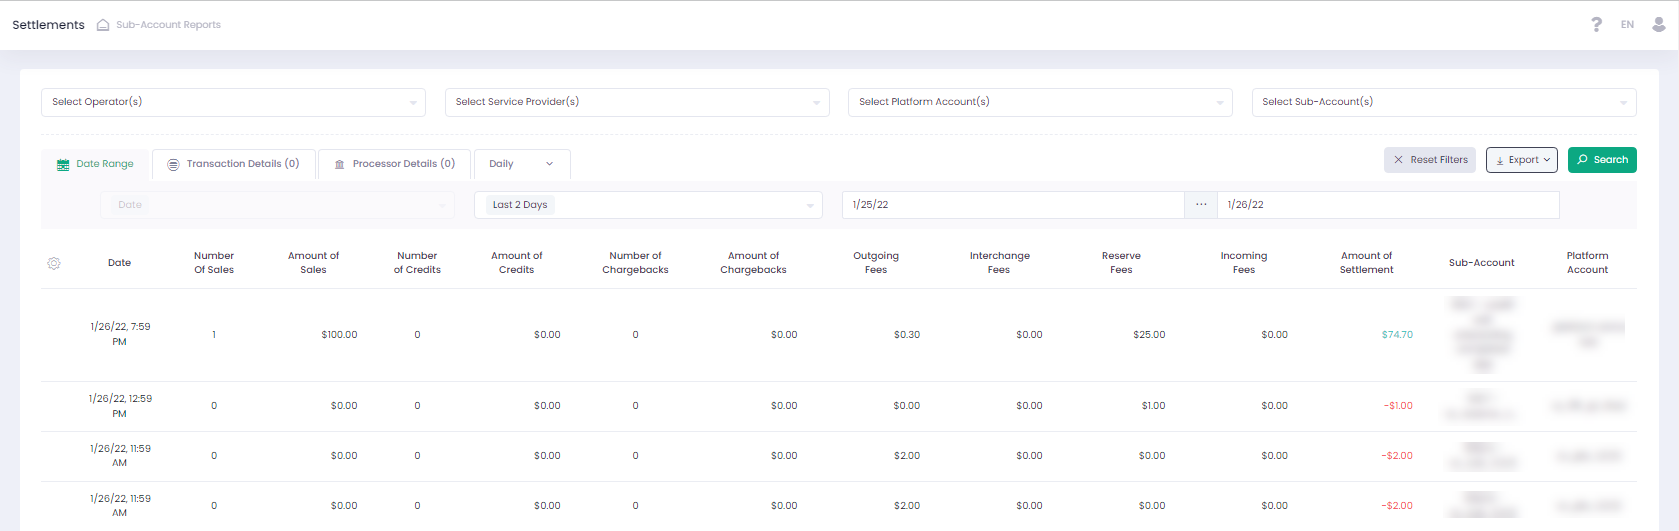Image resolution: width=1679 pixels, height=531 pixels.
Task: Click the Processor Details bank icon
Action: (339, 165)
